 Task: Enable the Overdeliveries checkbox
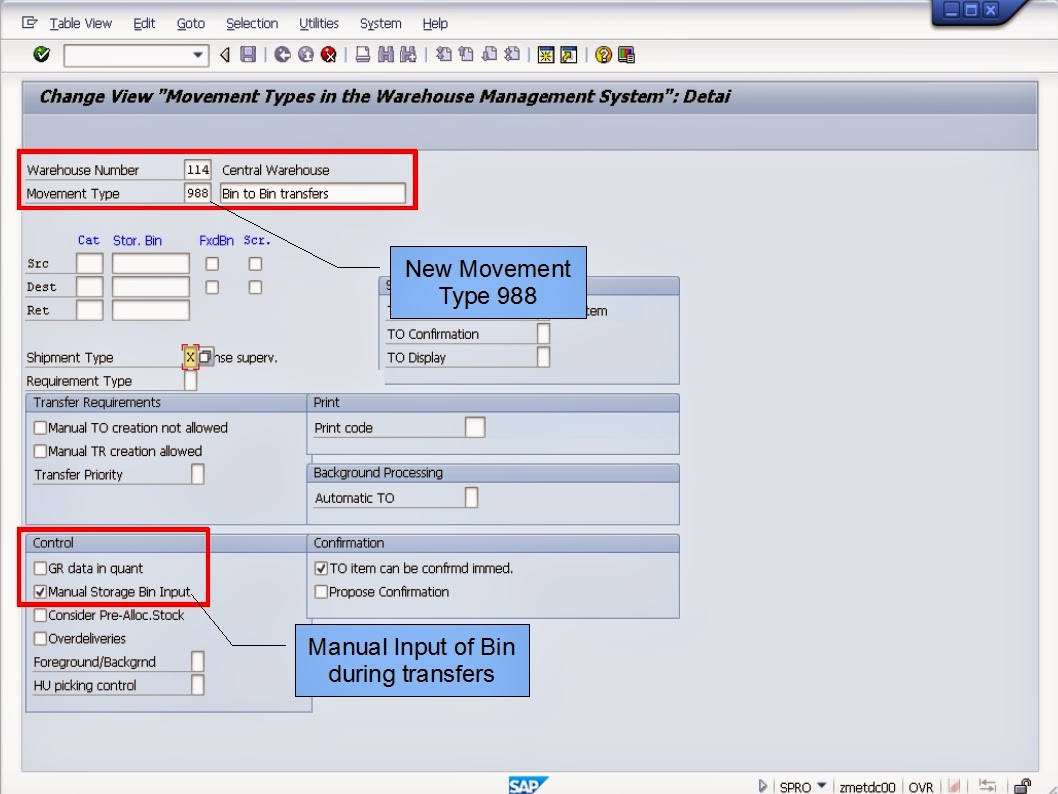pos(40,638)
